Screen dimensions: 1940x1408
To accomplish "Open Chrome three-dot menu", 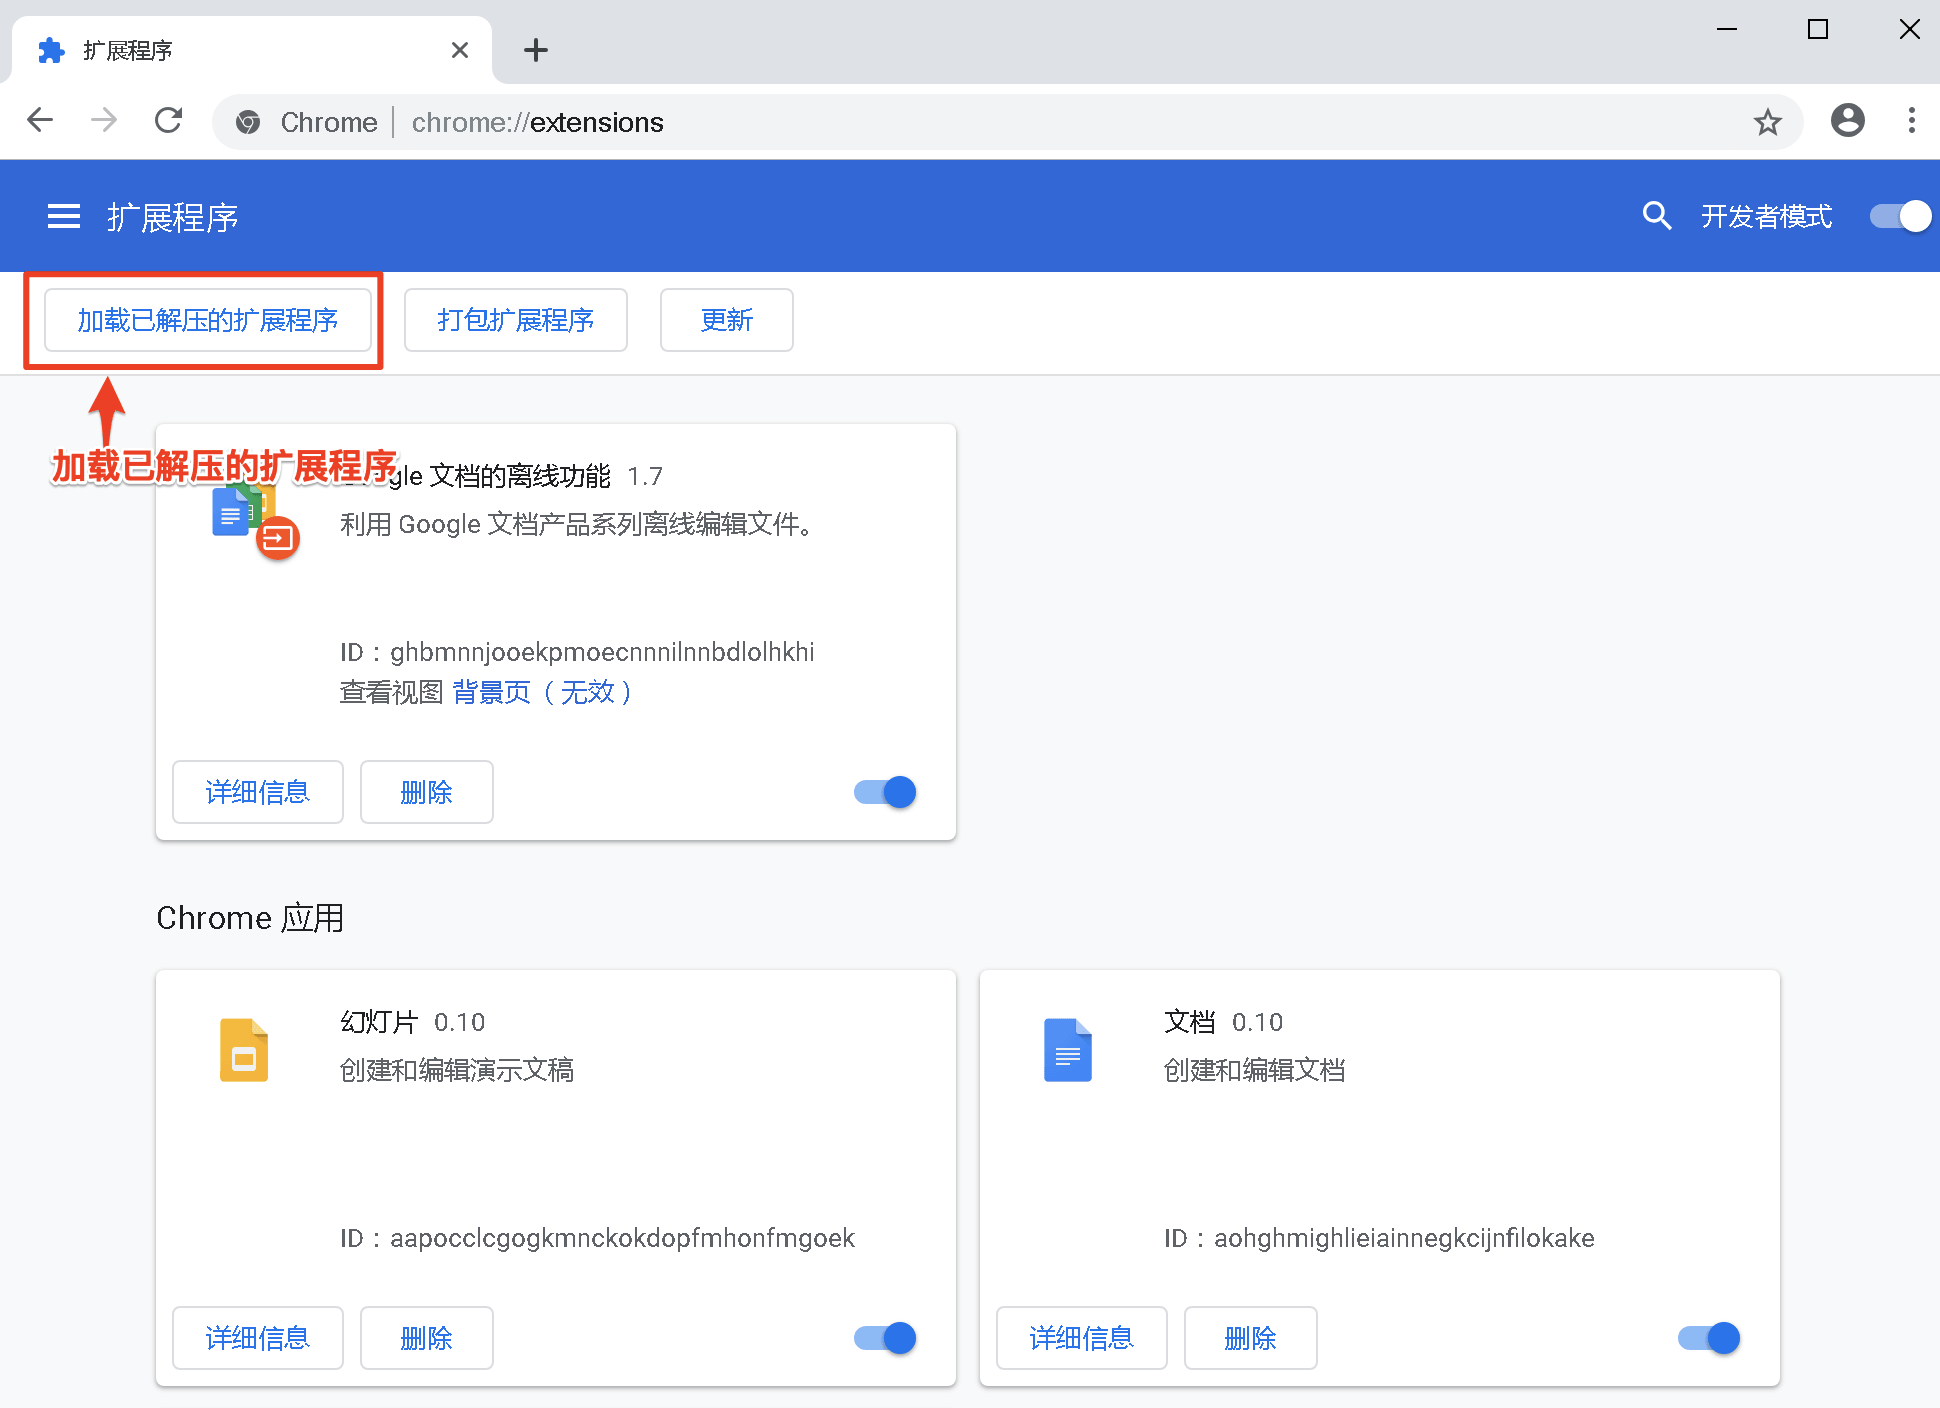I will coord(1911,121).
